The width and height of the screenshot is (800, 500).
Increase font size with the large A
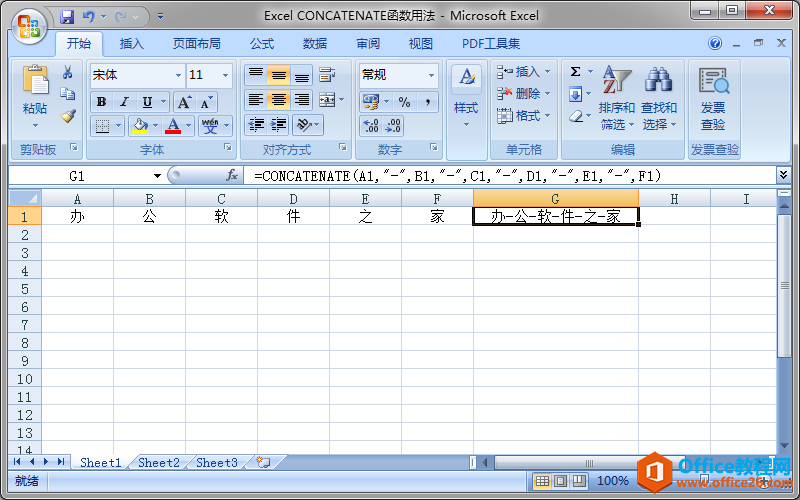pyautogui.click(x=184, y=102)
